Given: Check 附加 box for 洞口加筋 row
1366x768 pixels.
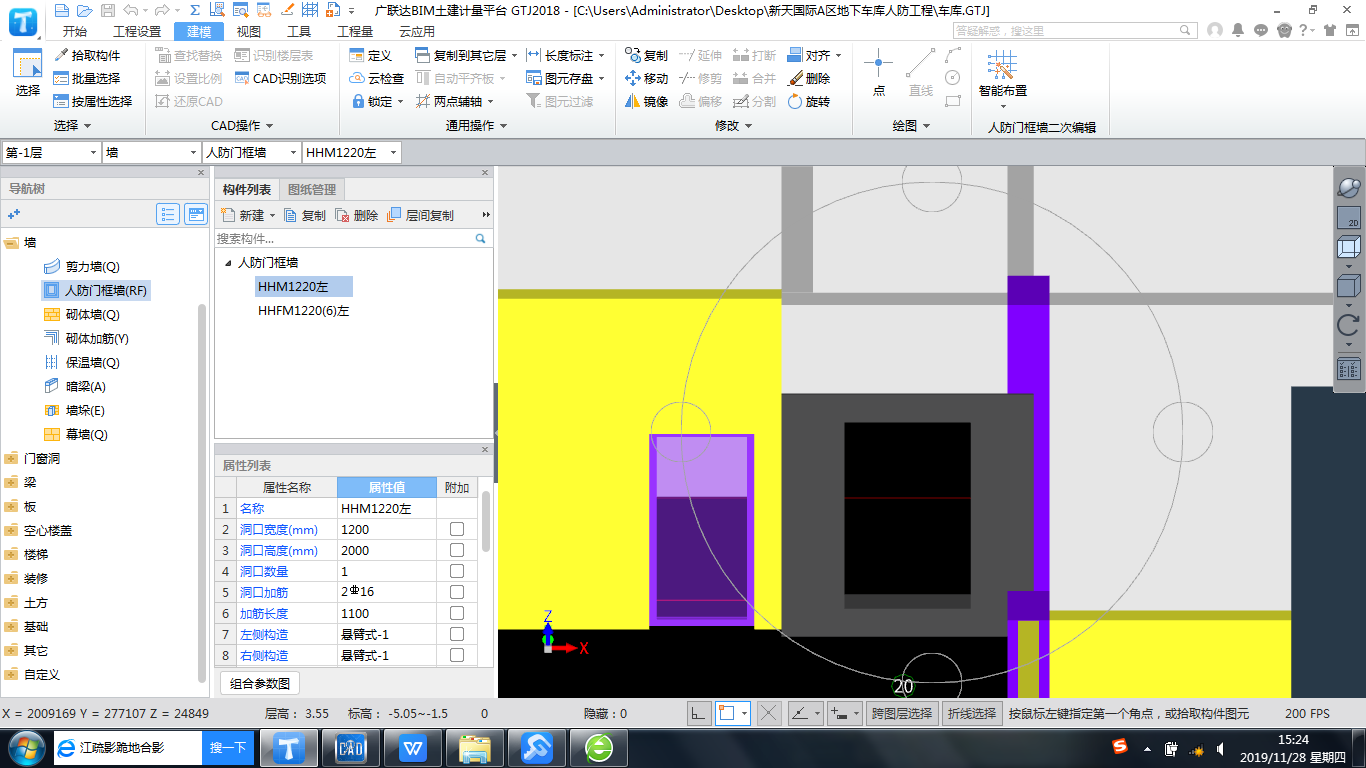Looking at the screenshot, I should (457, 592).
